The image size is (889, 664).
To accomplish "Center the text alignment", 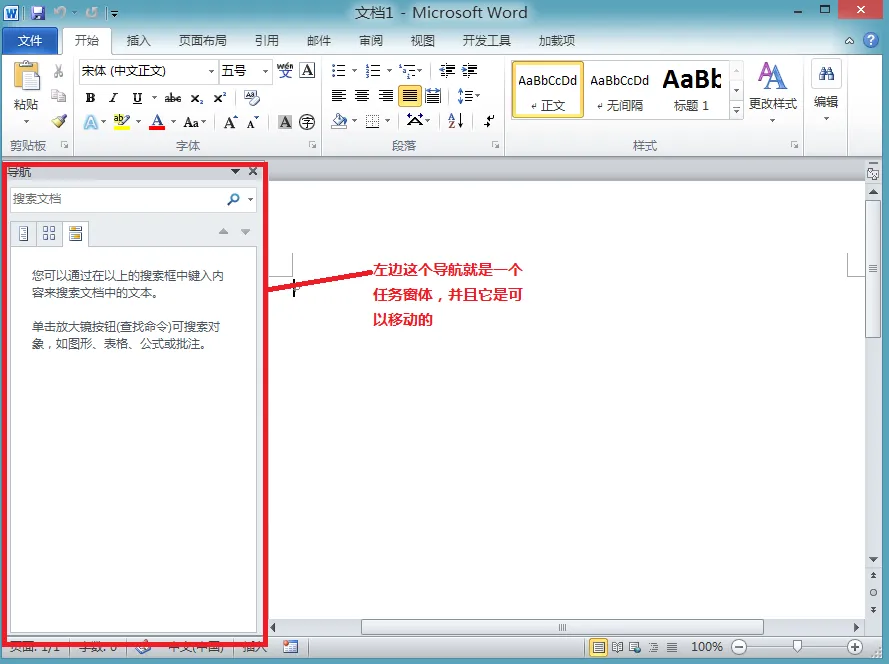I will pyautogui.click(x=362, y=96).
